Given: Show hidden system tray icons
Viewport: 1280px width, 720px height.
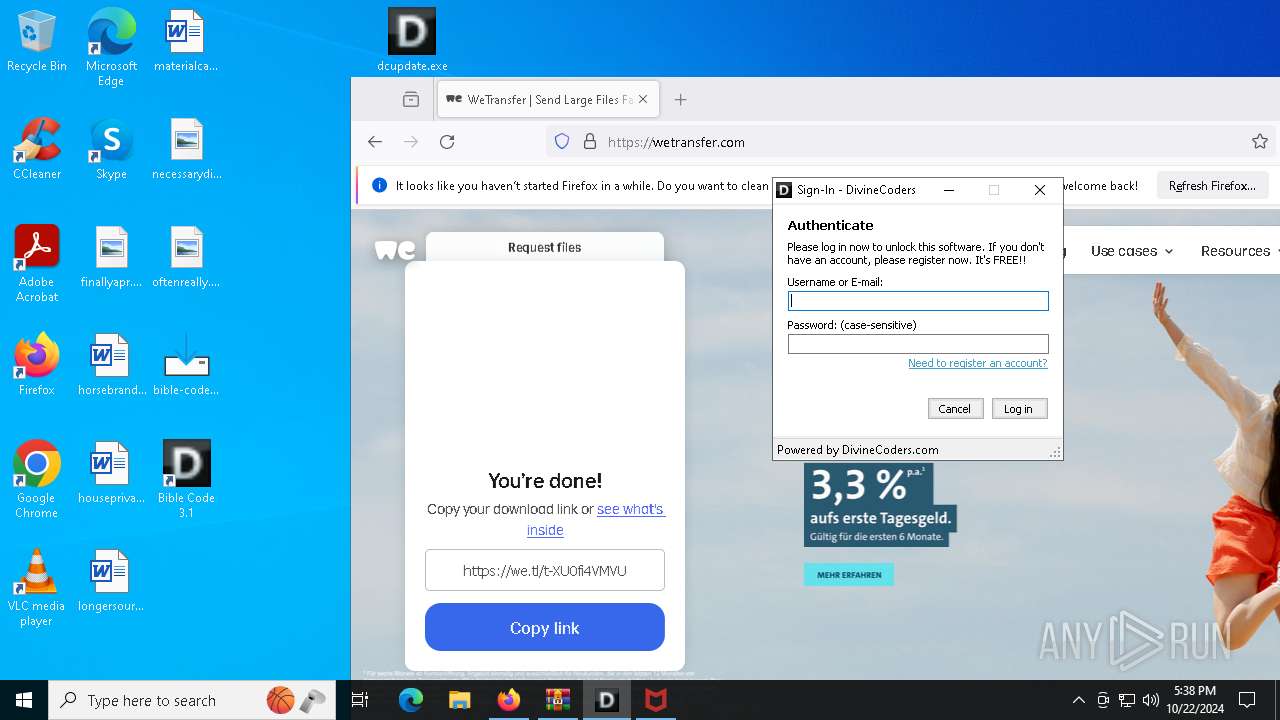Looking at the screenshot, I should (1078, 700).
